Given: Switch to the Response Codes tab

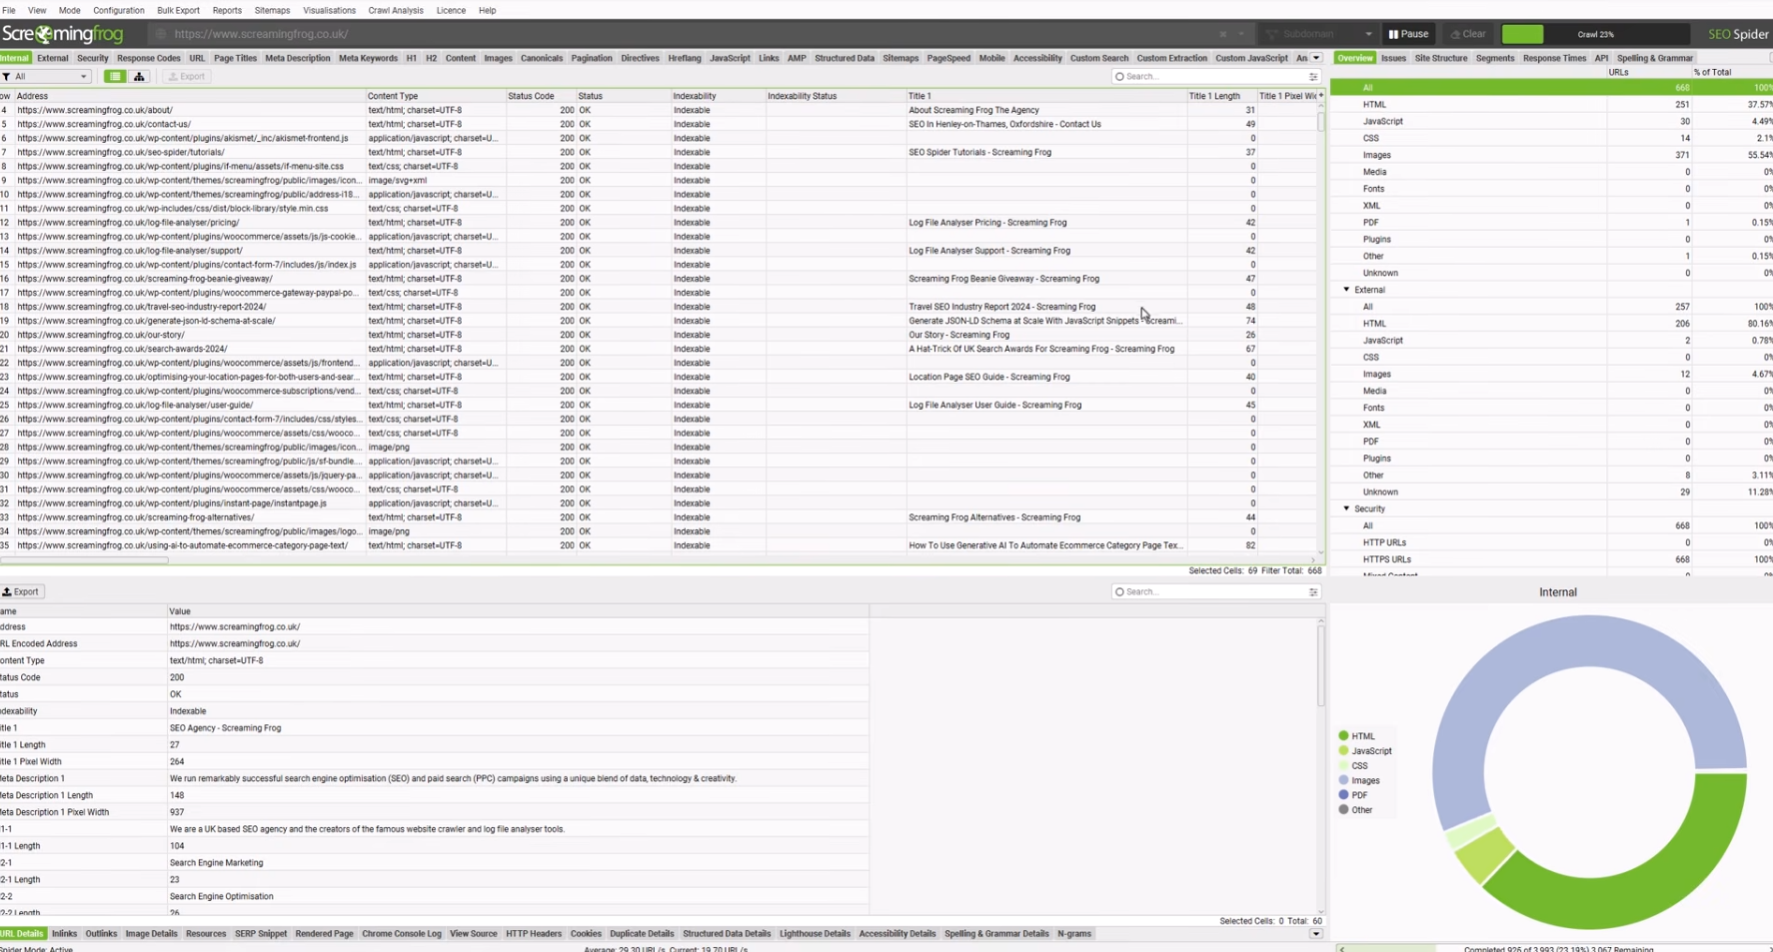Looking at the screenshot, I should click(x=148, y=58).
